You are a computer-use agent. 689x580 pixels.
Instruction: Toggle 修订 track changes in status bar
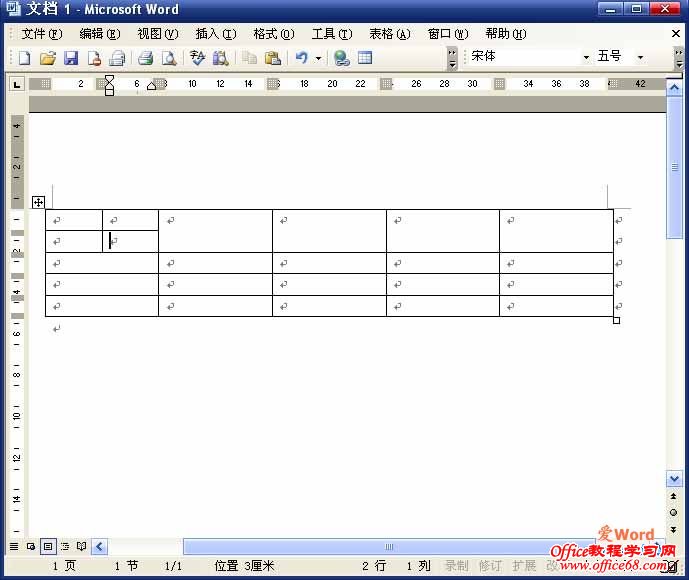pyautogui.click(x=490, y=566)
